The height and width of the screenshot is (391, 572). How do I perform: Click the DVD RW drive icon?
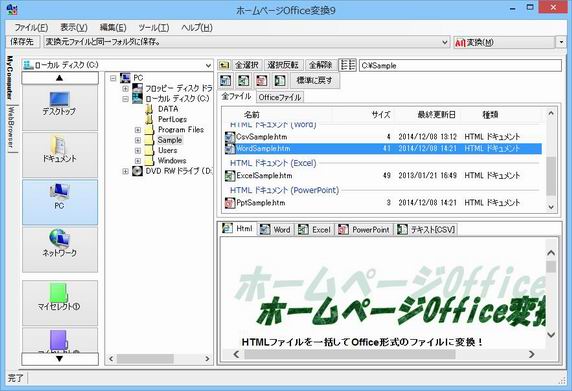coord(137,171)
